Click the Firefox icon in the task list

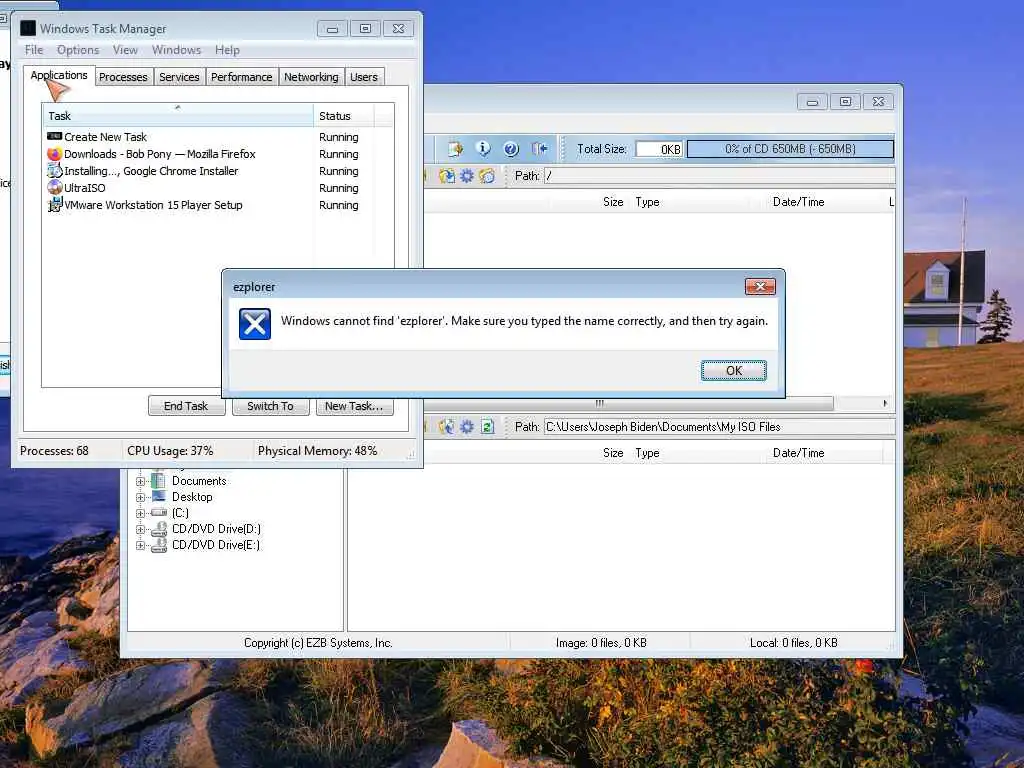54,154
